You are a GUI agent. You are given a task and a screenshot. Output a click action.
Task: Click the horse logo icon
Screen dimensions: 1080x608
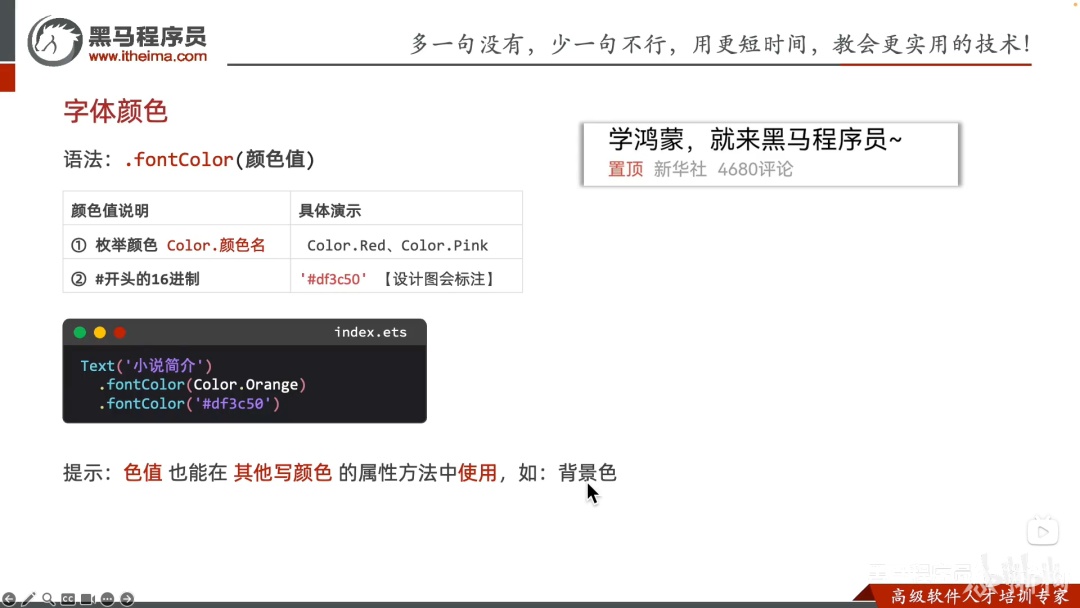pyautogui.click(x=54, y=41)
